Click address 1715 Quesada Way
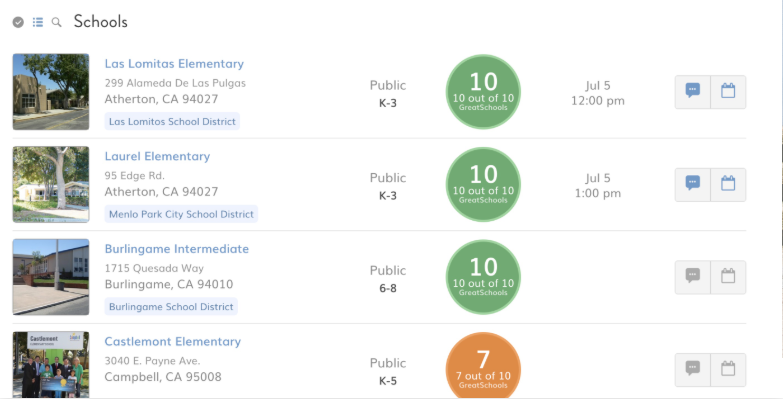783x399 pixels. [x=154, y=268]
